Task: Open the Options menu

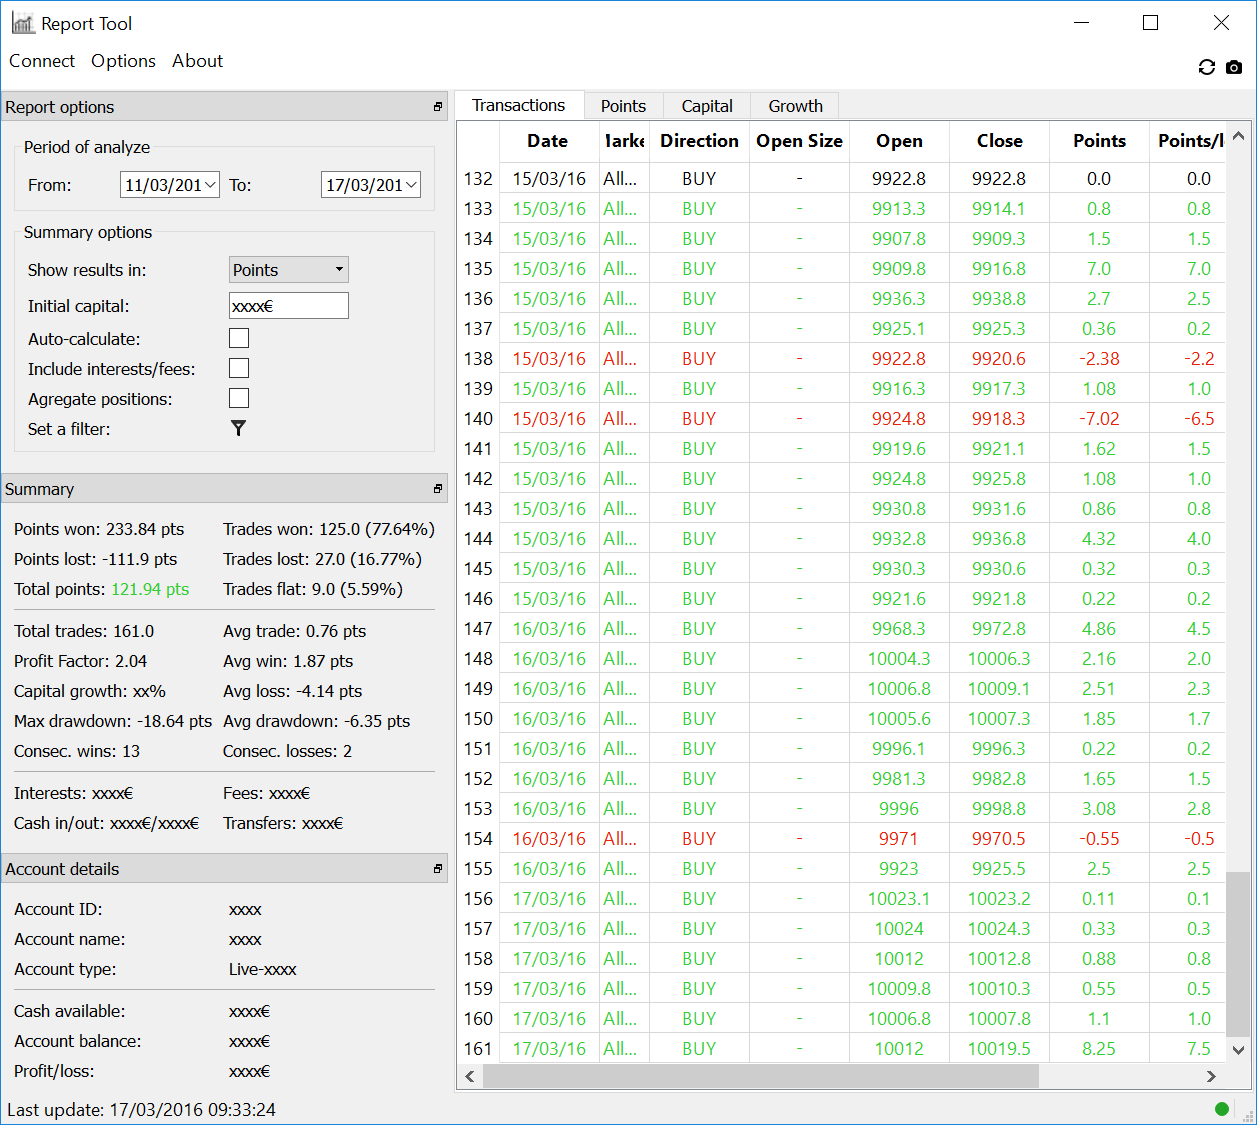Action: coord(123,61)
